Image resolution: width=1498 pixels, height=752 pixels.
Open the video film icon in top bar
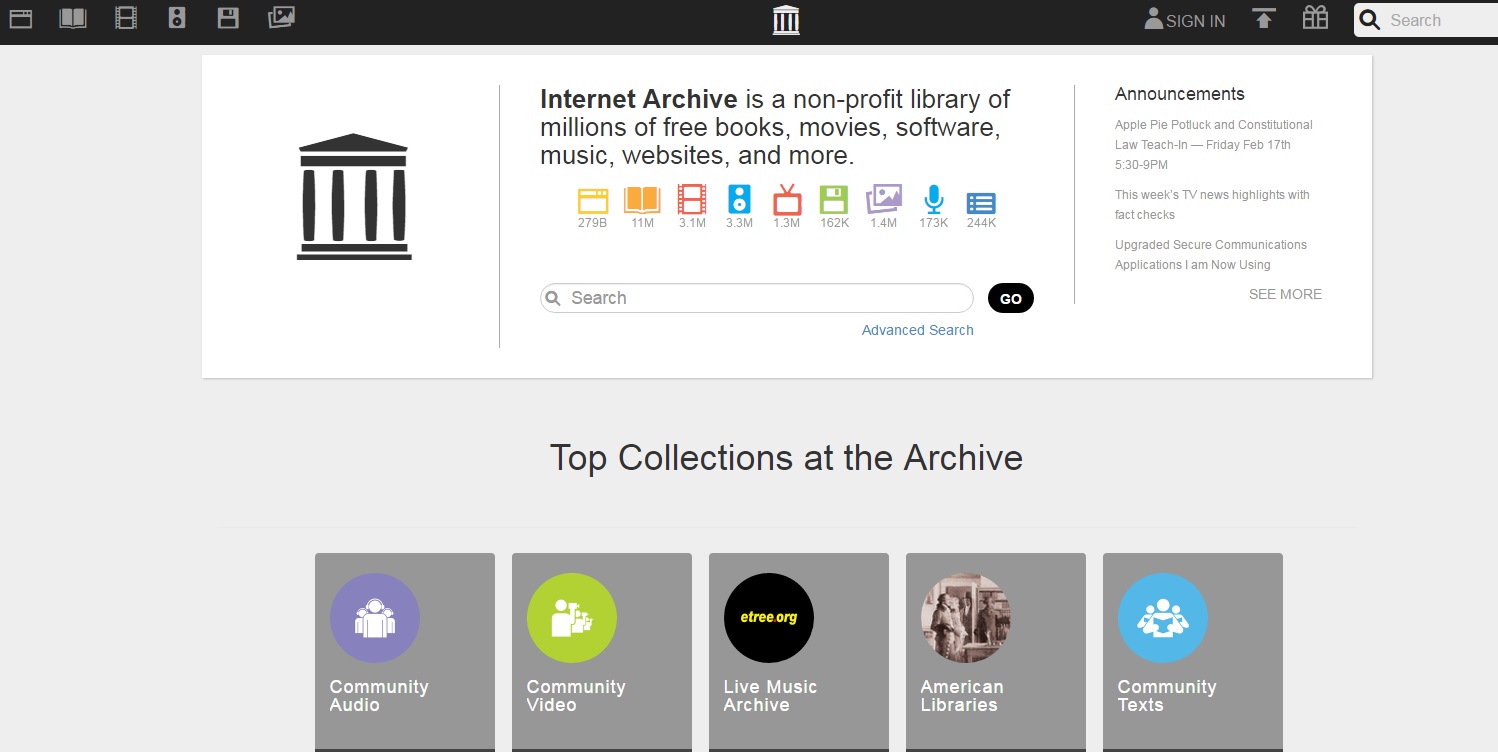(125, 18)
